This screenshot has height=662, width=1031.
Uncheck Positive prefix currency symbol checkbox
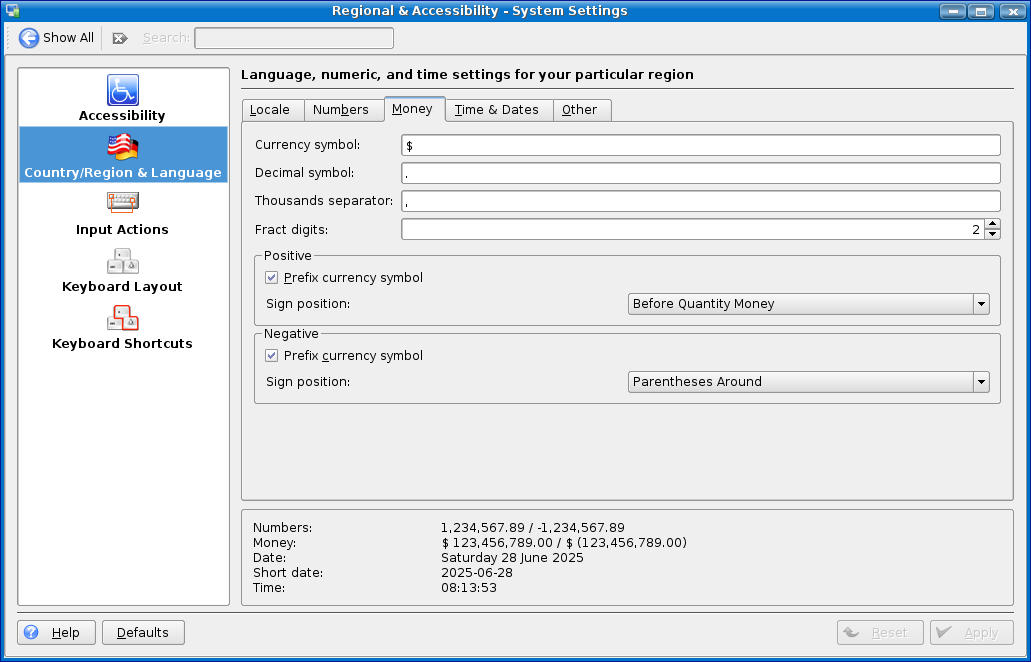271,278
